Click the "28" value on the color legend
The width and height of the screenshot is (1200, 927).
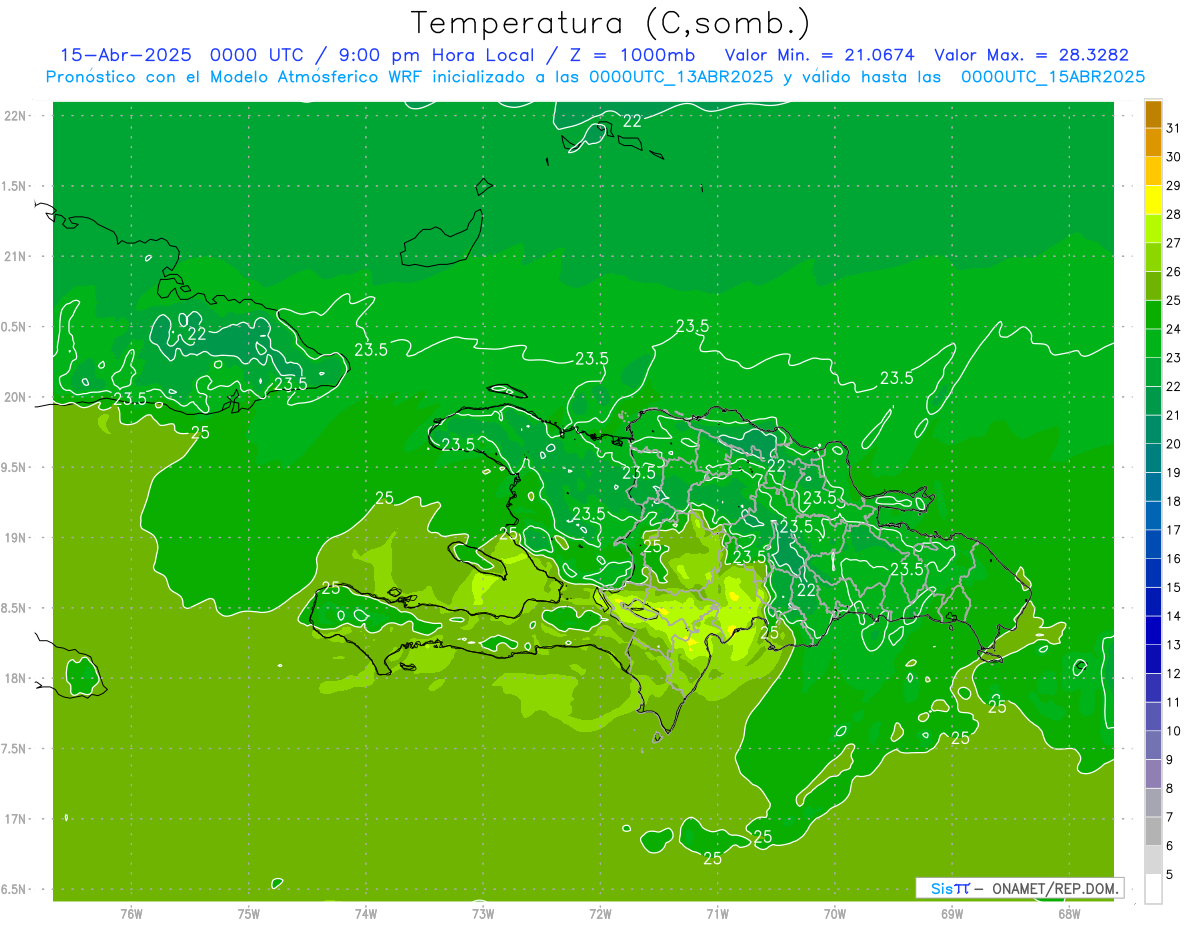(1174, 214)
